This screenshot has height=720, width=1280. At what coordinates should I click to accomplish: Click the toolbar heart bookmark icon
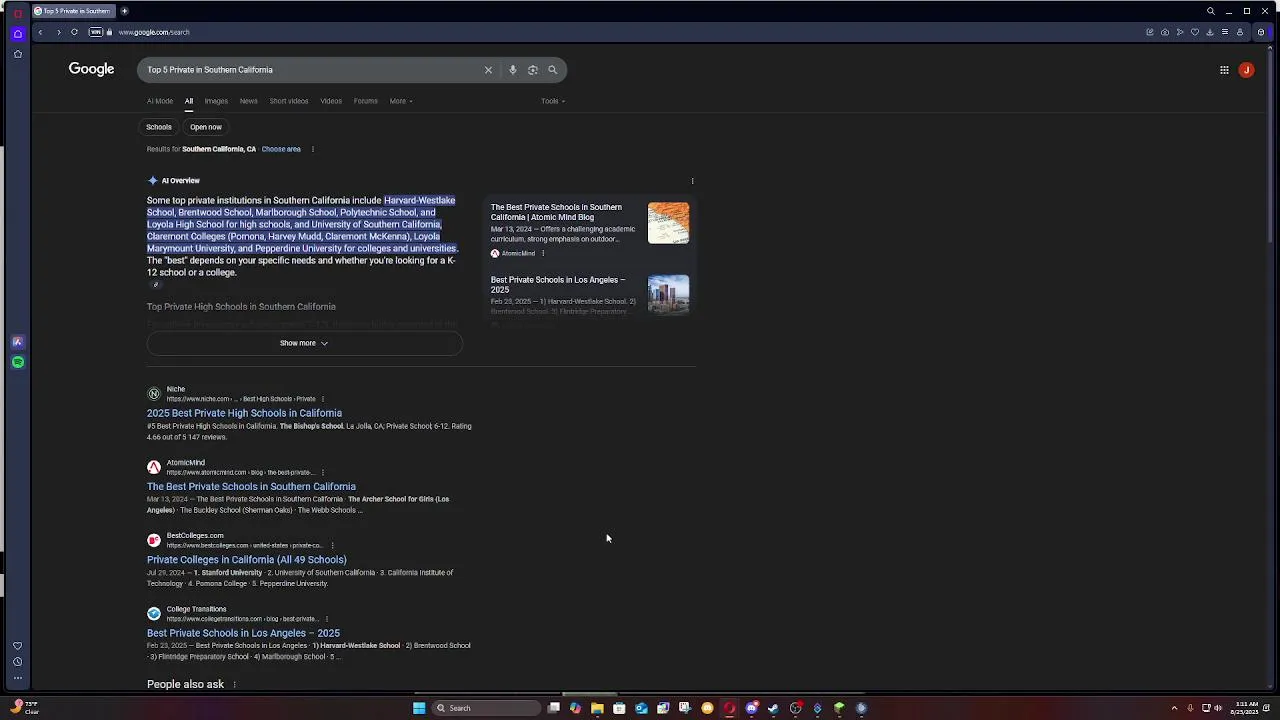point(1194,32)
